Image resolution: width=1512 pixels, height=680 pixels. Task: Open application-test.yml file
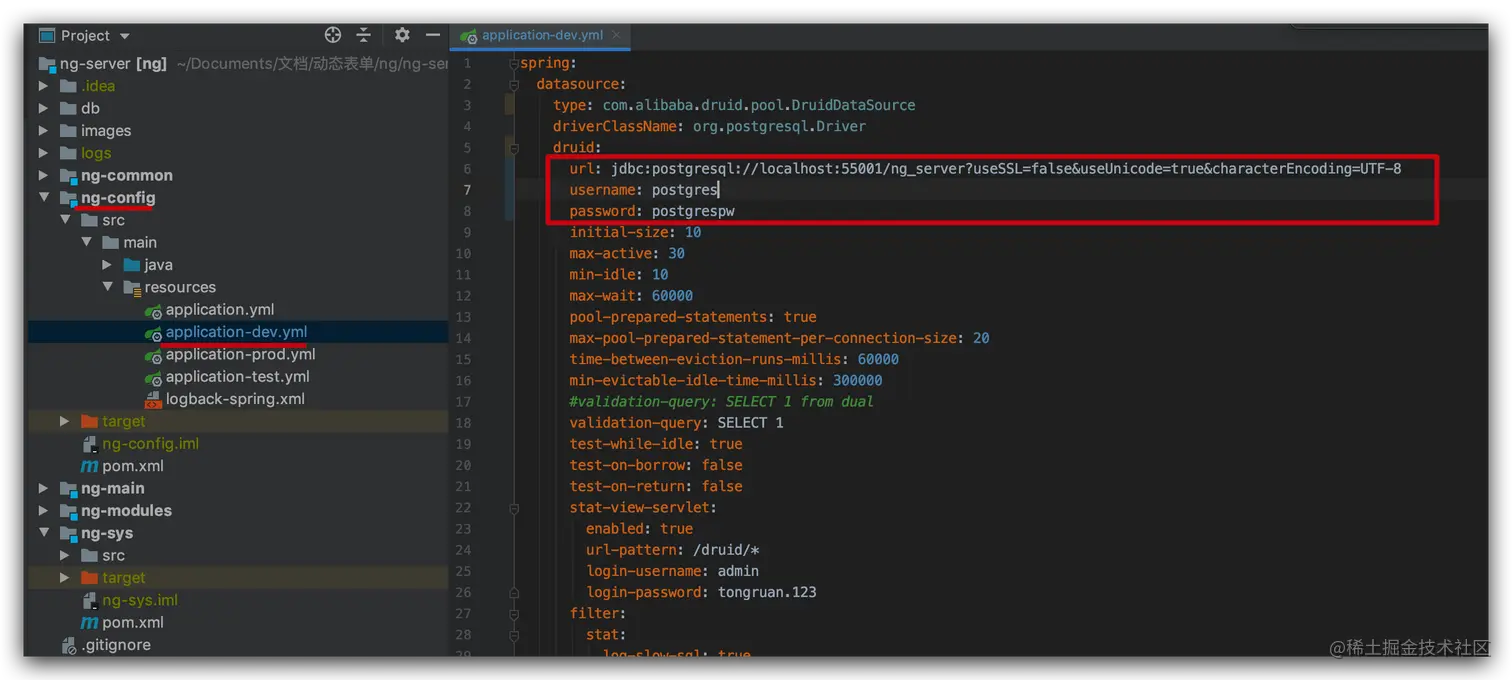(x=238, y=376)
